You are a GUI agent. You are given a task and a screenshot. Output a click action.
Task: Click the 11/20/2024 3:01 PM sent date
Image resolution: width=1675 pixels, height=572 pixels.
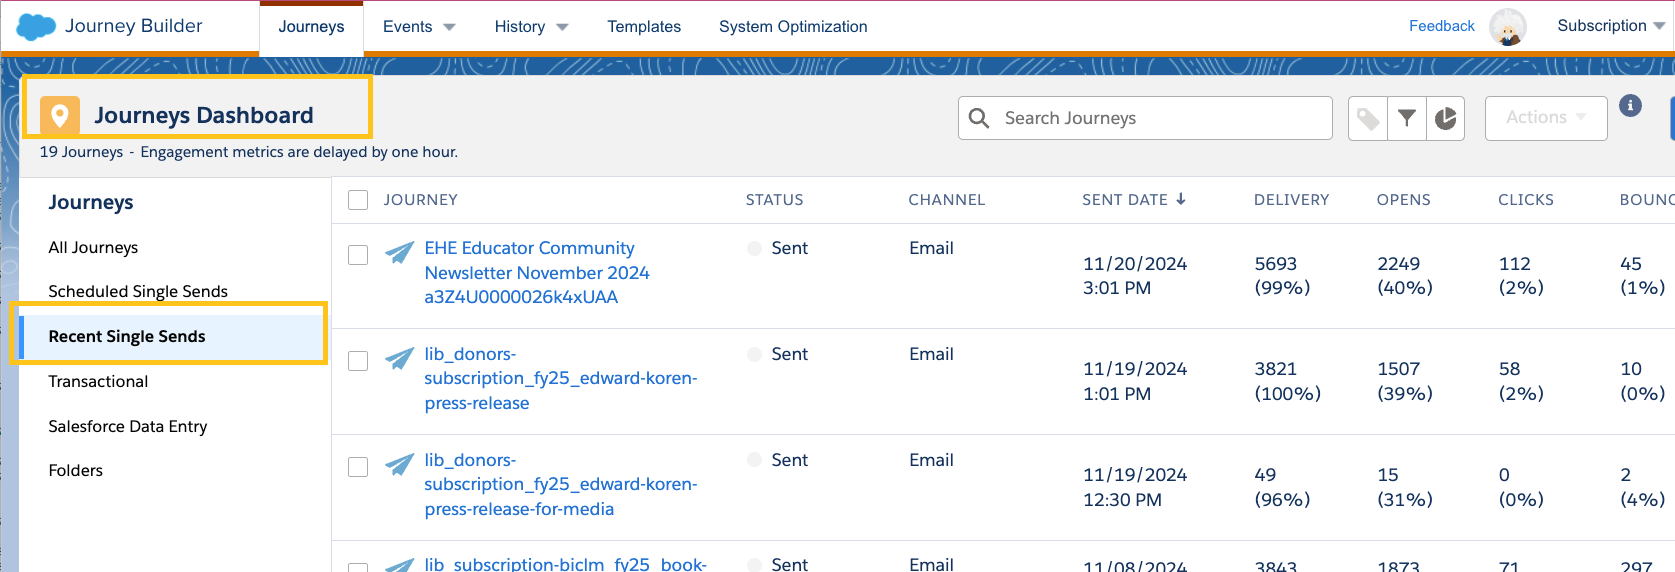coord(1135,276)
